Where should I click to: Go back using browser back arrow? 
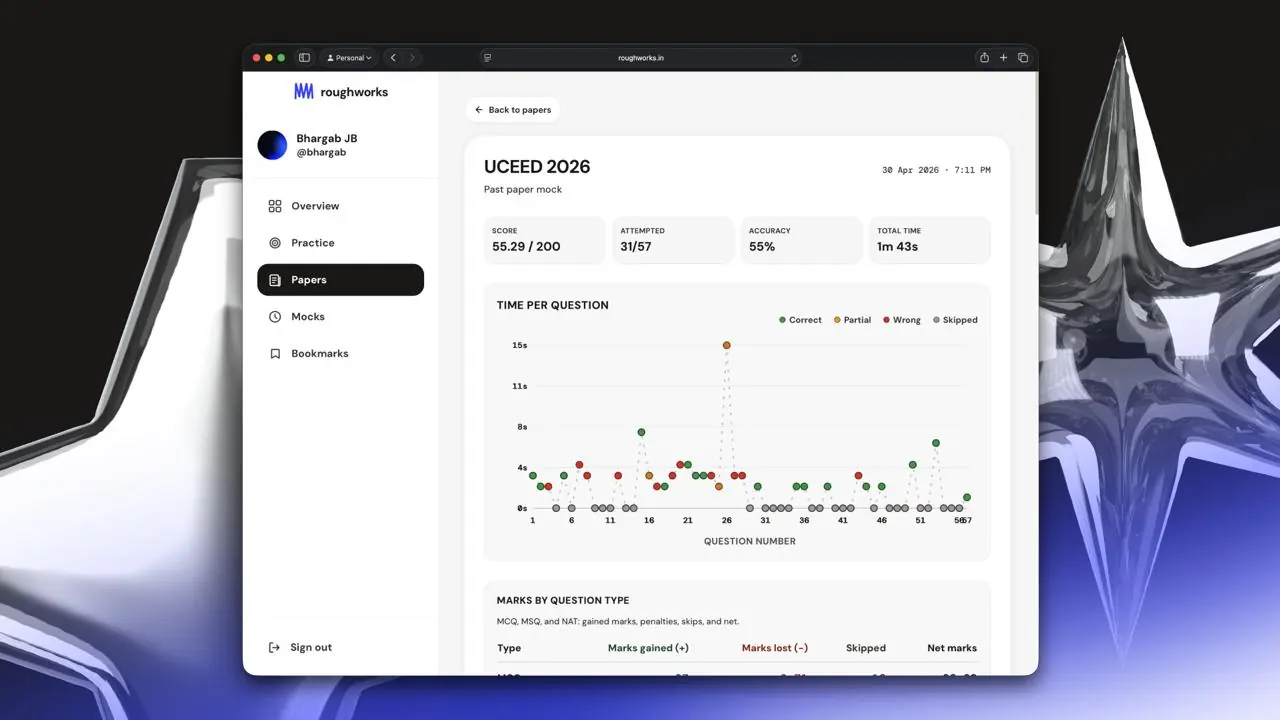(x=393, y=58)
